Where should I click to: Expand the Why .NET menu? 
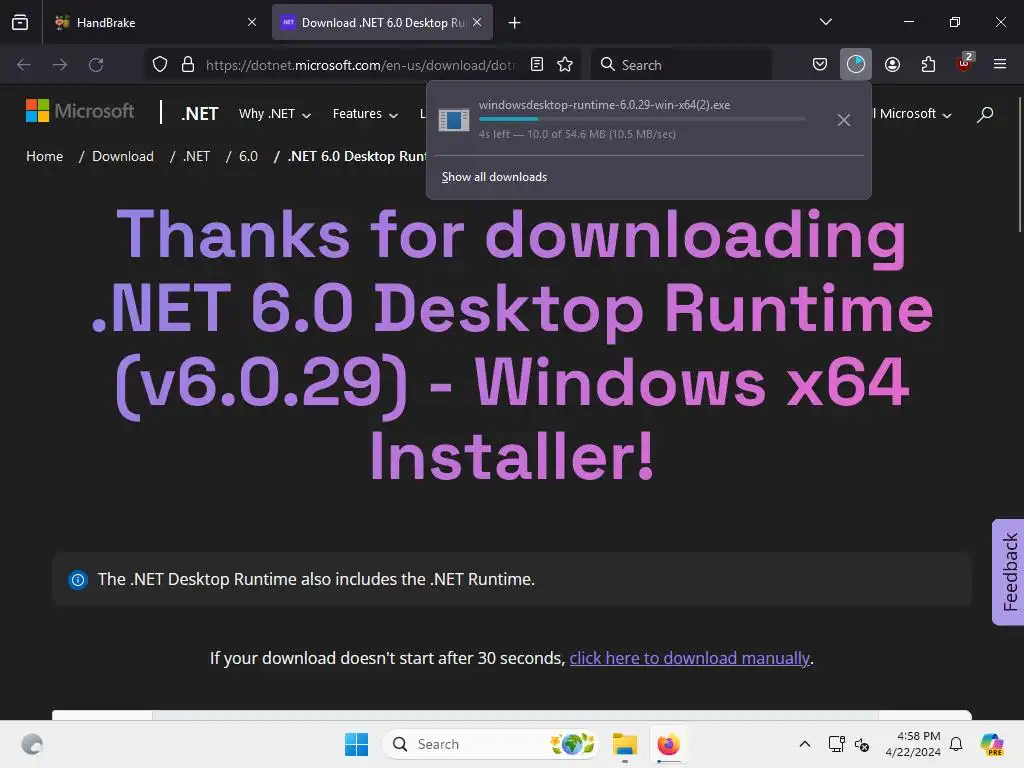274,114
